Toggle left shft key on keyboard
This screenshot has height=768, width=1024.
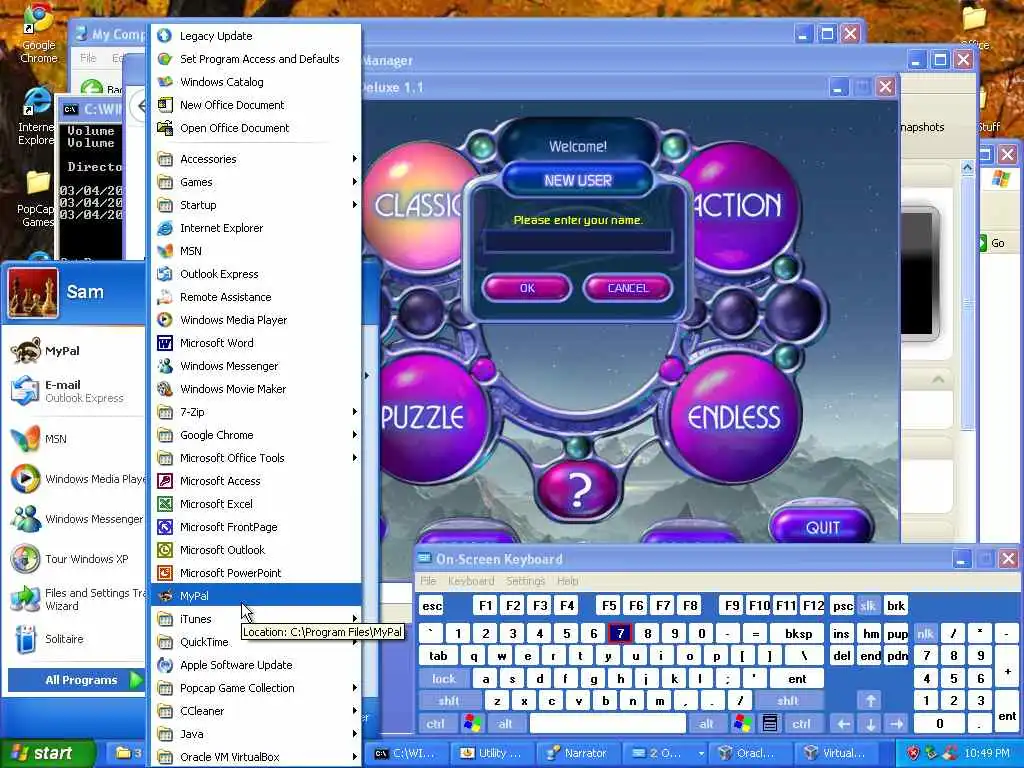449,701
